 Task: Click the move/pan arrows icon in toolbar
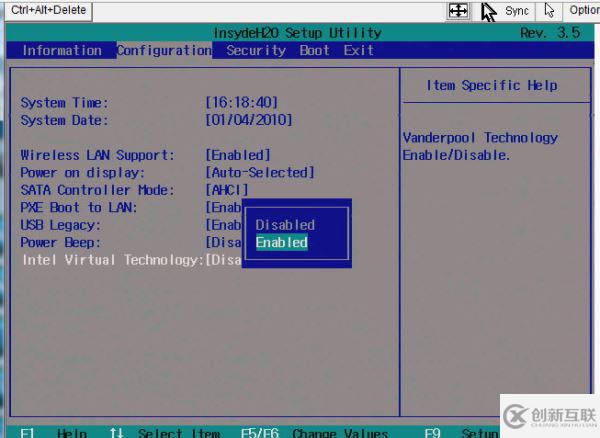[458, 11]
